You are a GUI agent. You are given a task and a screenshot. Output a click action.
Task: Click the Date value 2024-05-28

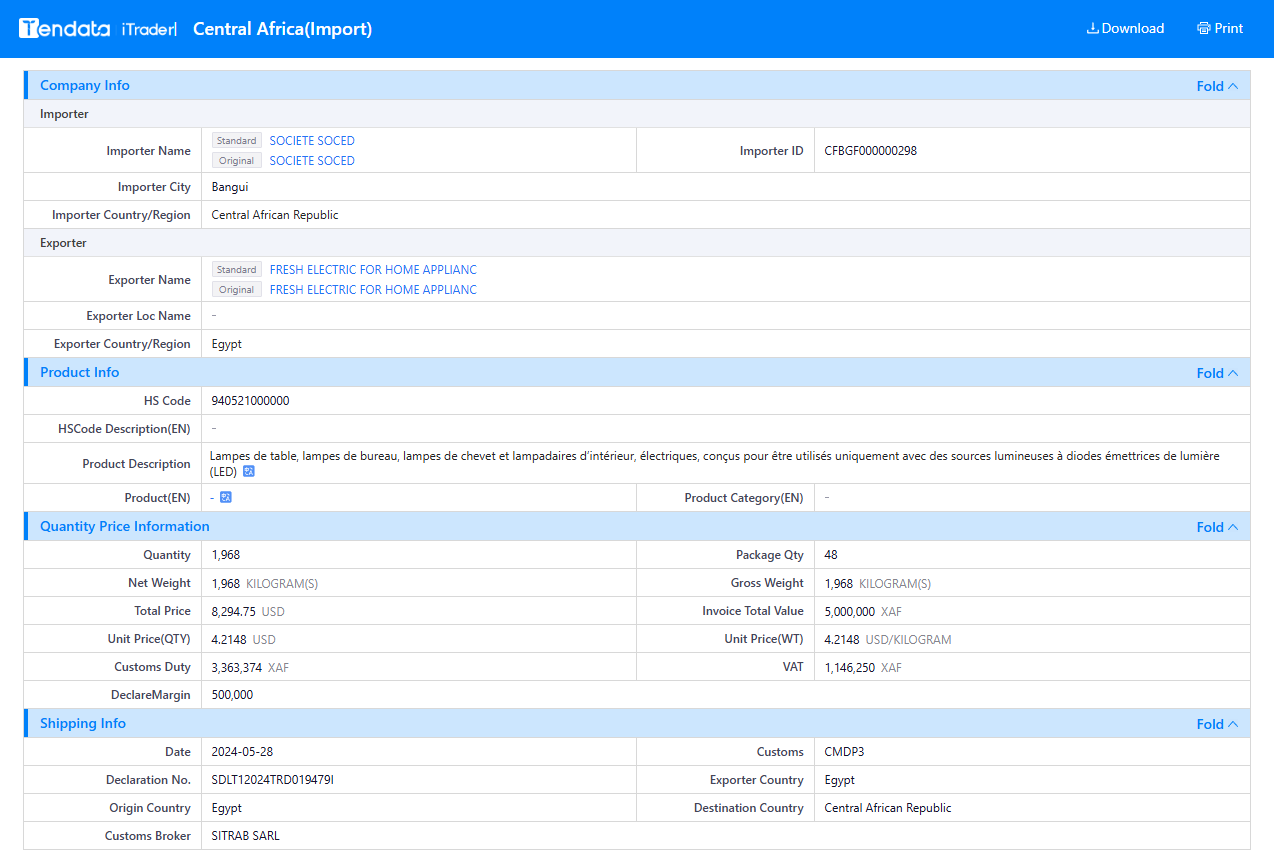coord(242,752)
